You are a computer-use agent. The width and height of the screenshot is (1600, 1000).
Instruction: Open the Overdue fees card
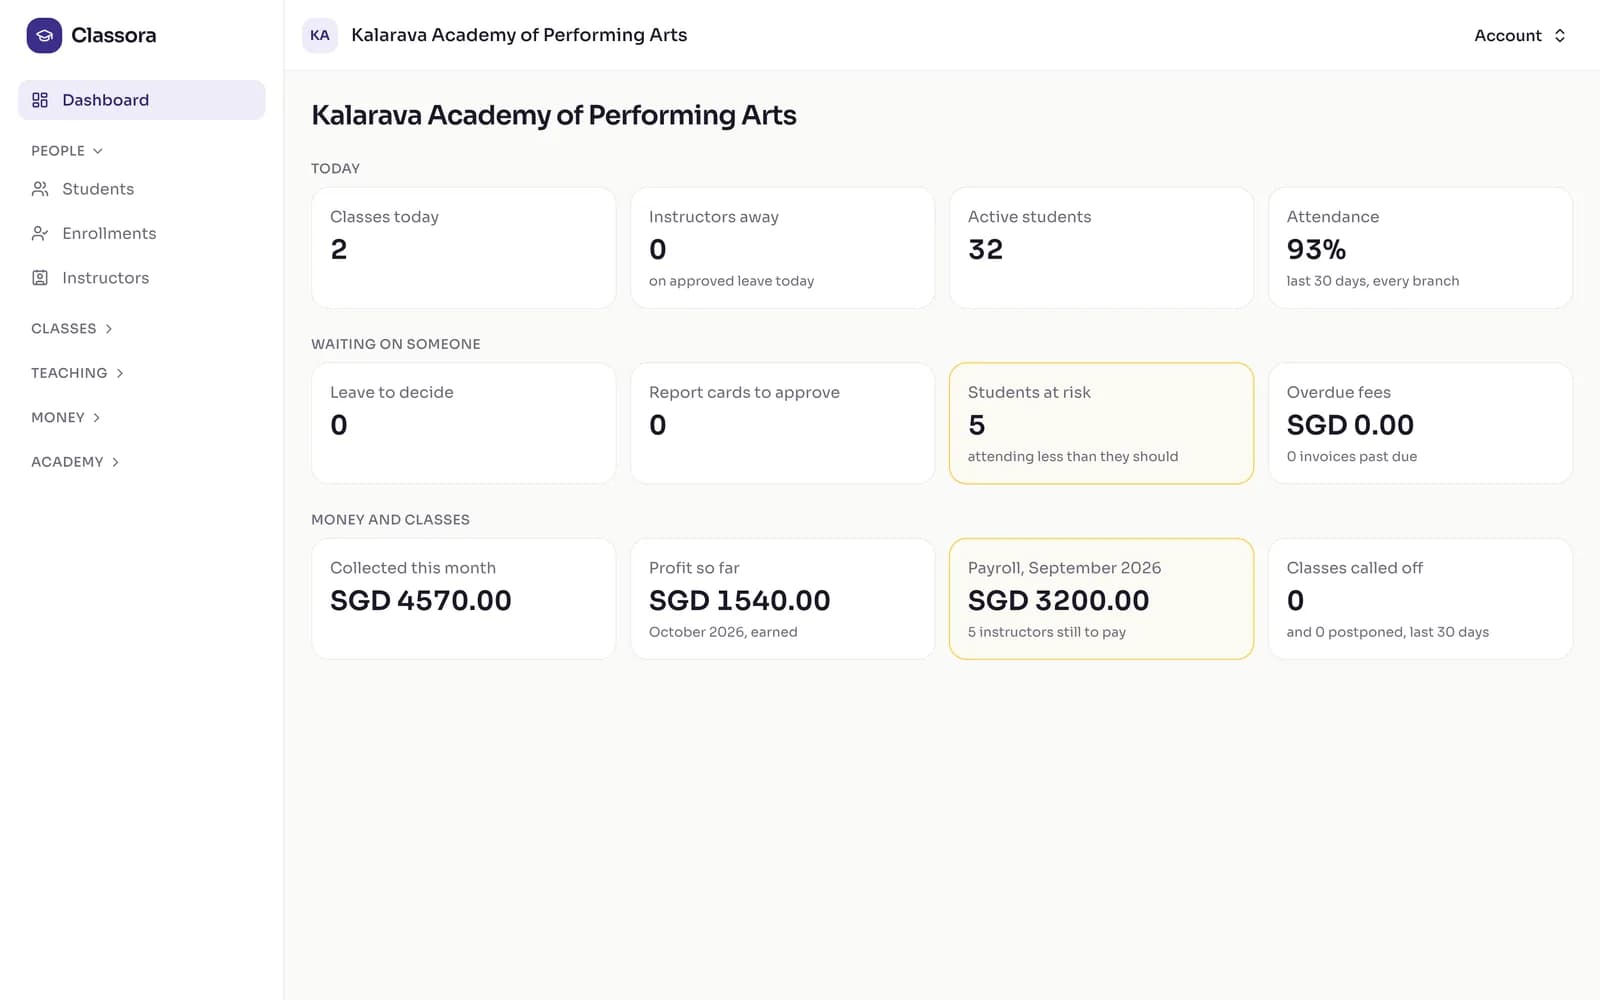[1420, 424]
